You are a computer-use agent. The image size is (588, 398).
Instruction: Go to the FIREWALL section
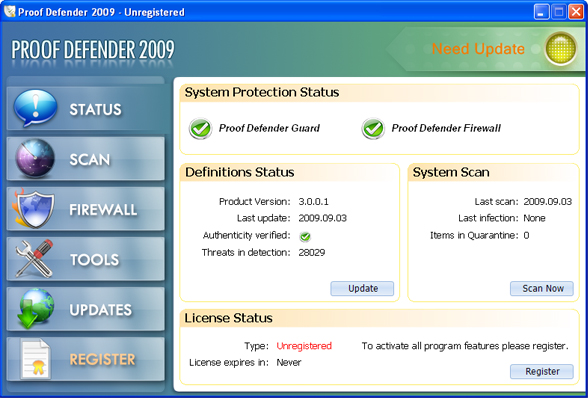tap(86, 209)
